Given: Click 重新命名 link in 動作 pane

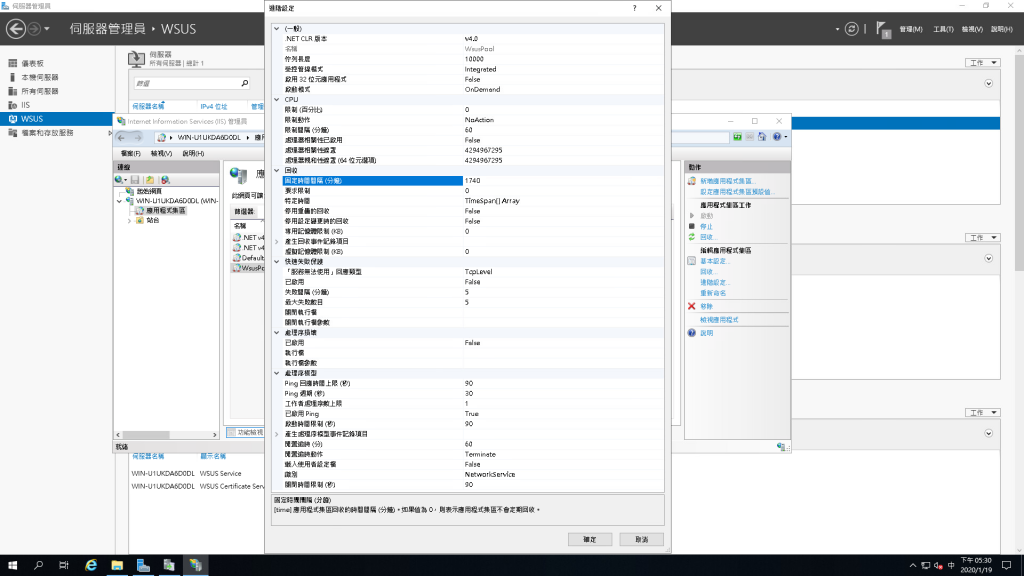Looking at the screenshot, I should (x=712, y=293).
